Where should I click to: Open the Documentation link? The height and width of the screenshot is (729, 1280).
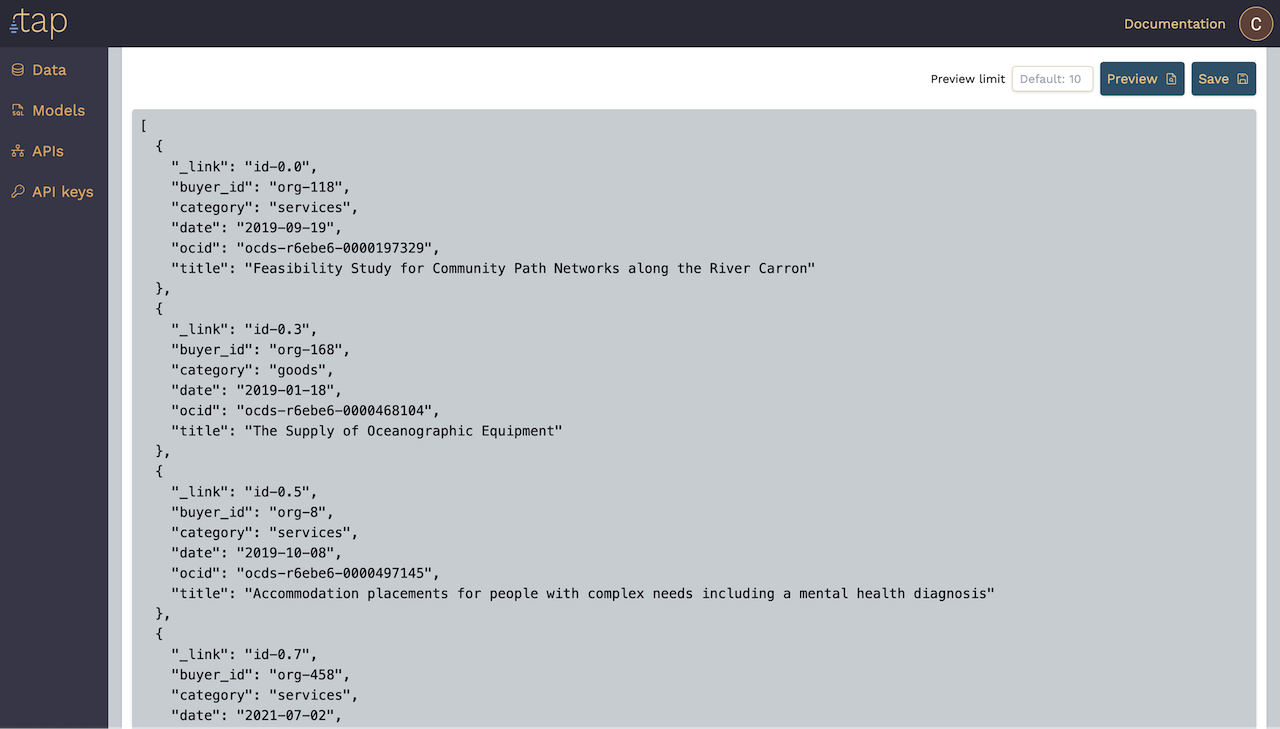coord(1174,24)
